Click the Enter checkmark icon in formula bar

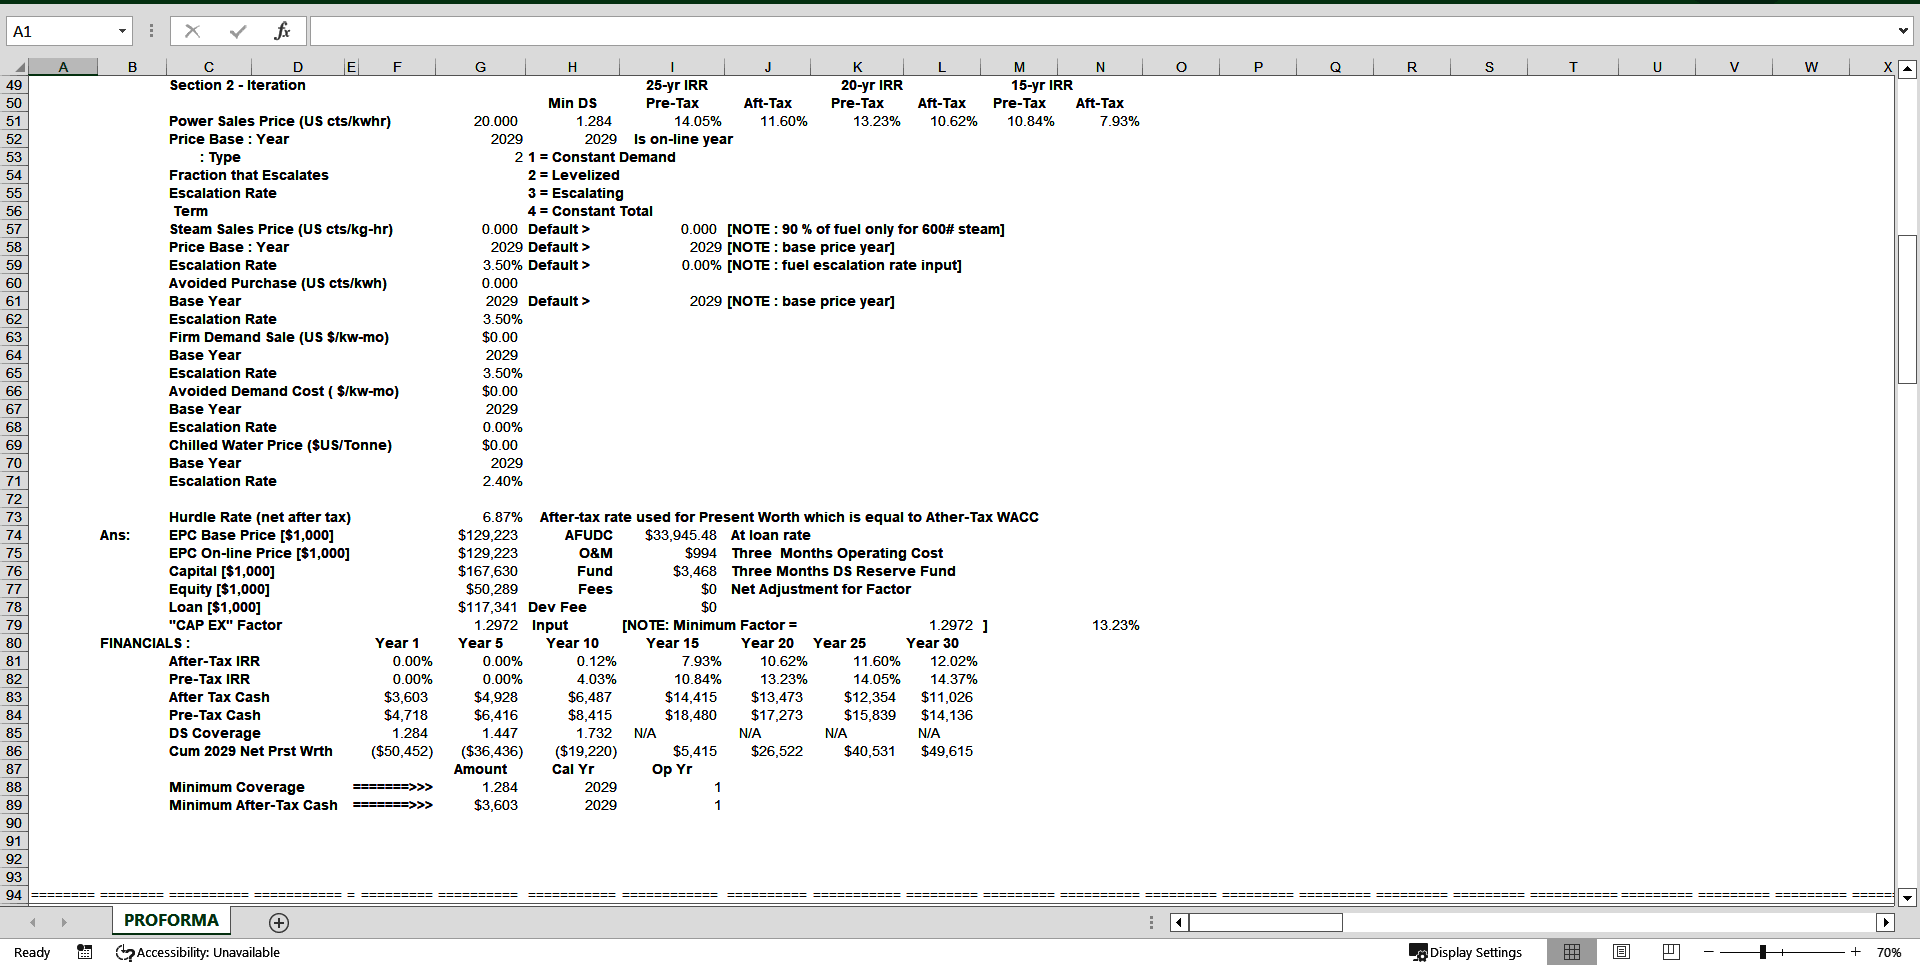pyautogui.click(x=238, y=30)
